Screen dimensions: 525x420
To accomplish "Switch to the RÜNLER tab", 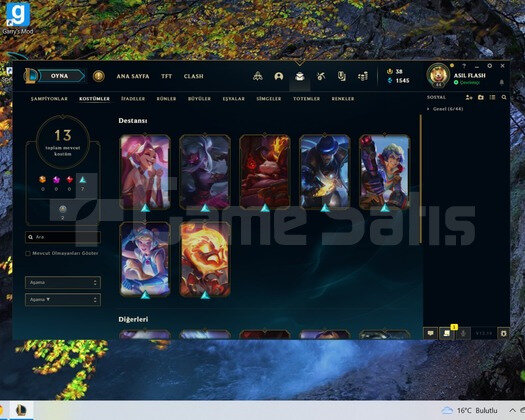I will (166, 99).
